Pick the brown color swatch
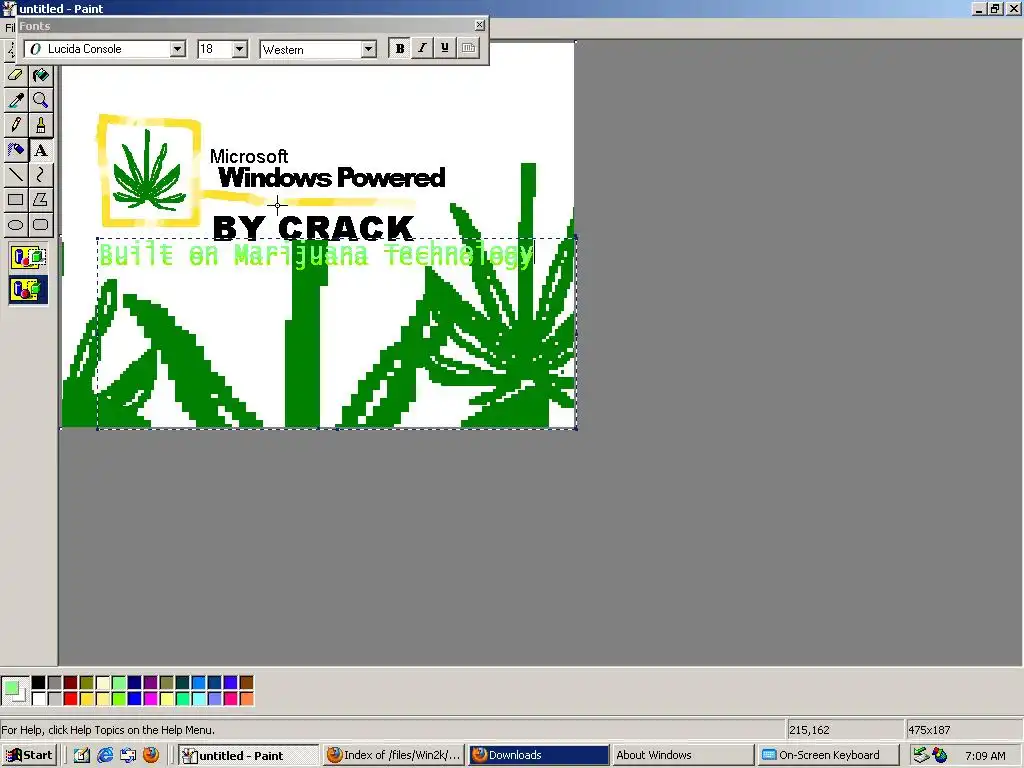The width and height of the screenshot is (1024, 768). click(246, 682)
